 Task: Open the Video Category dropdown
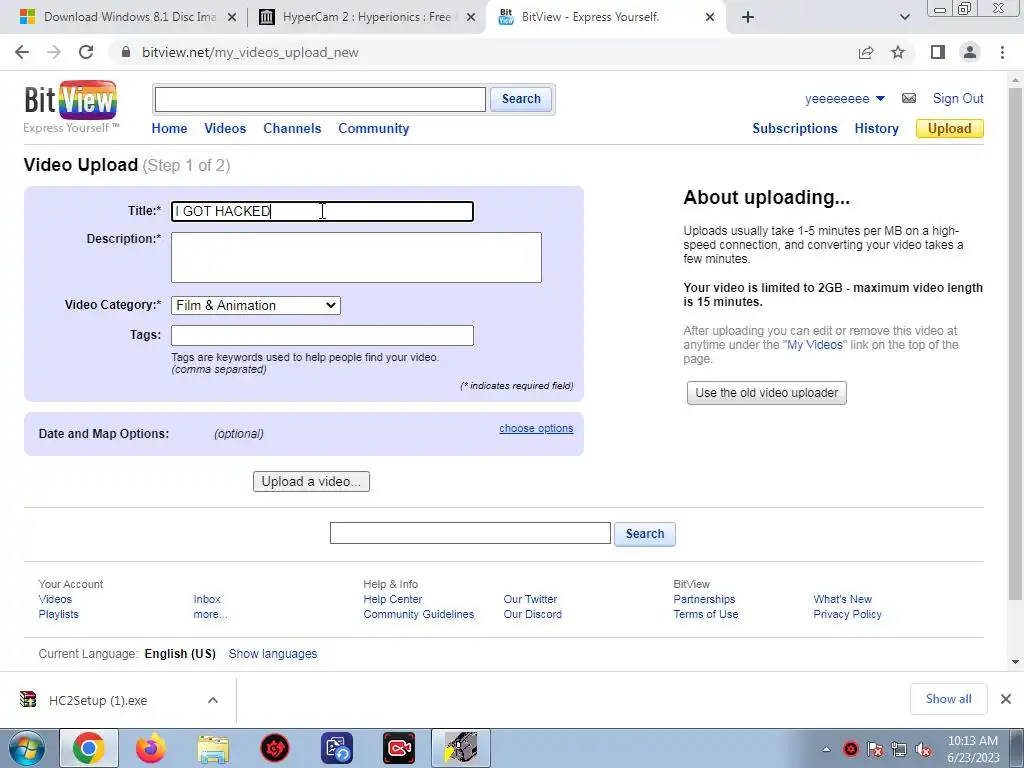(256, 305)
